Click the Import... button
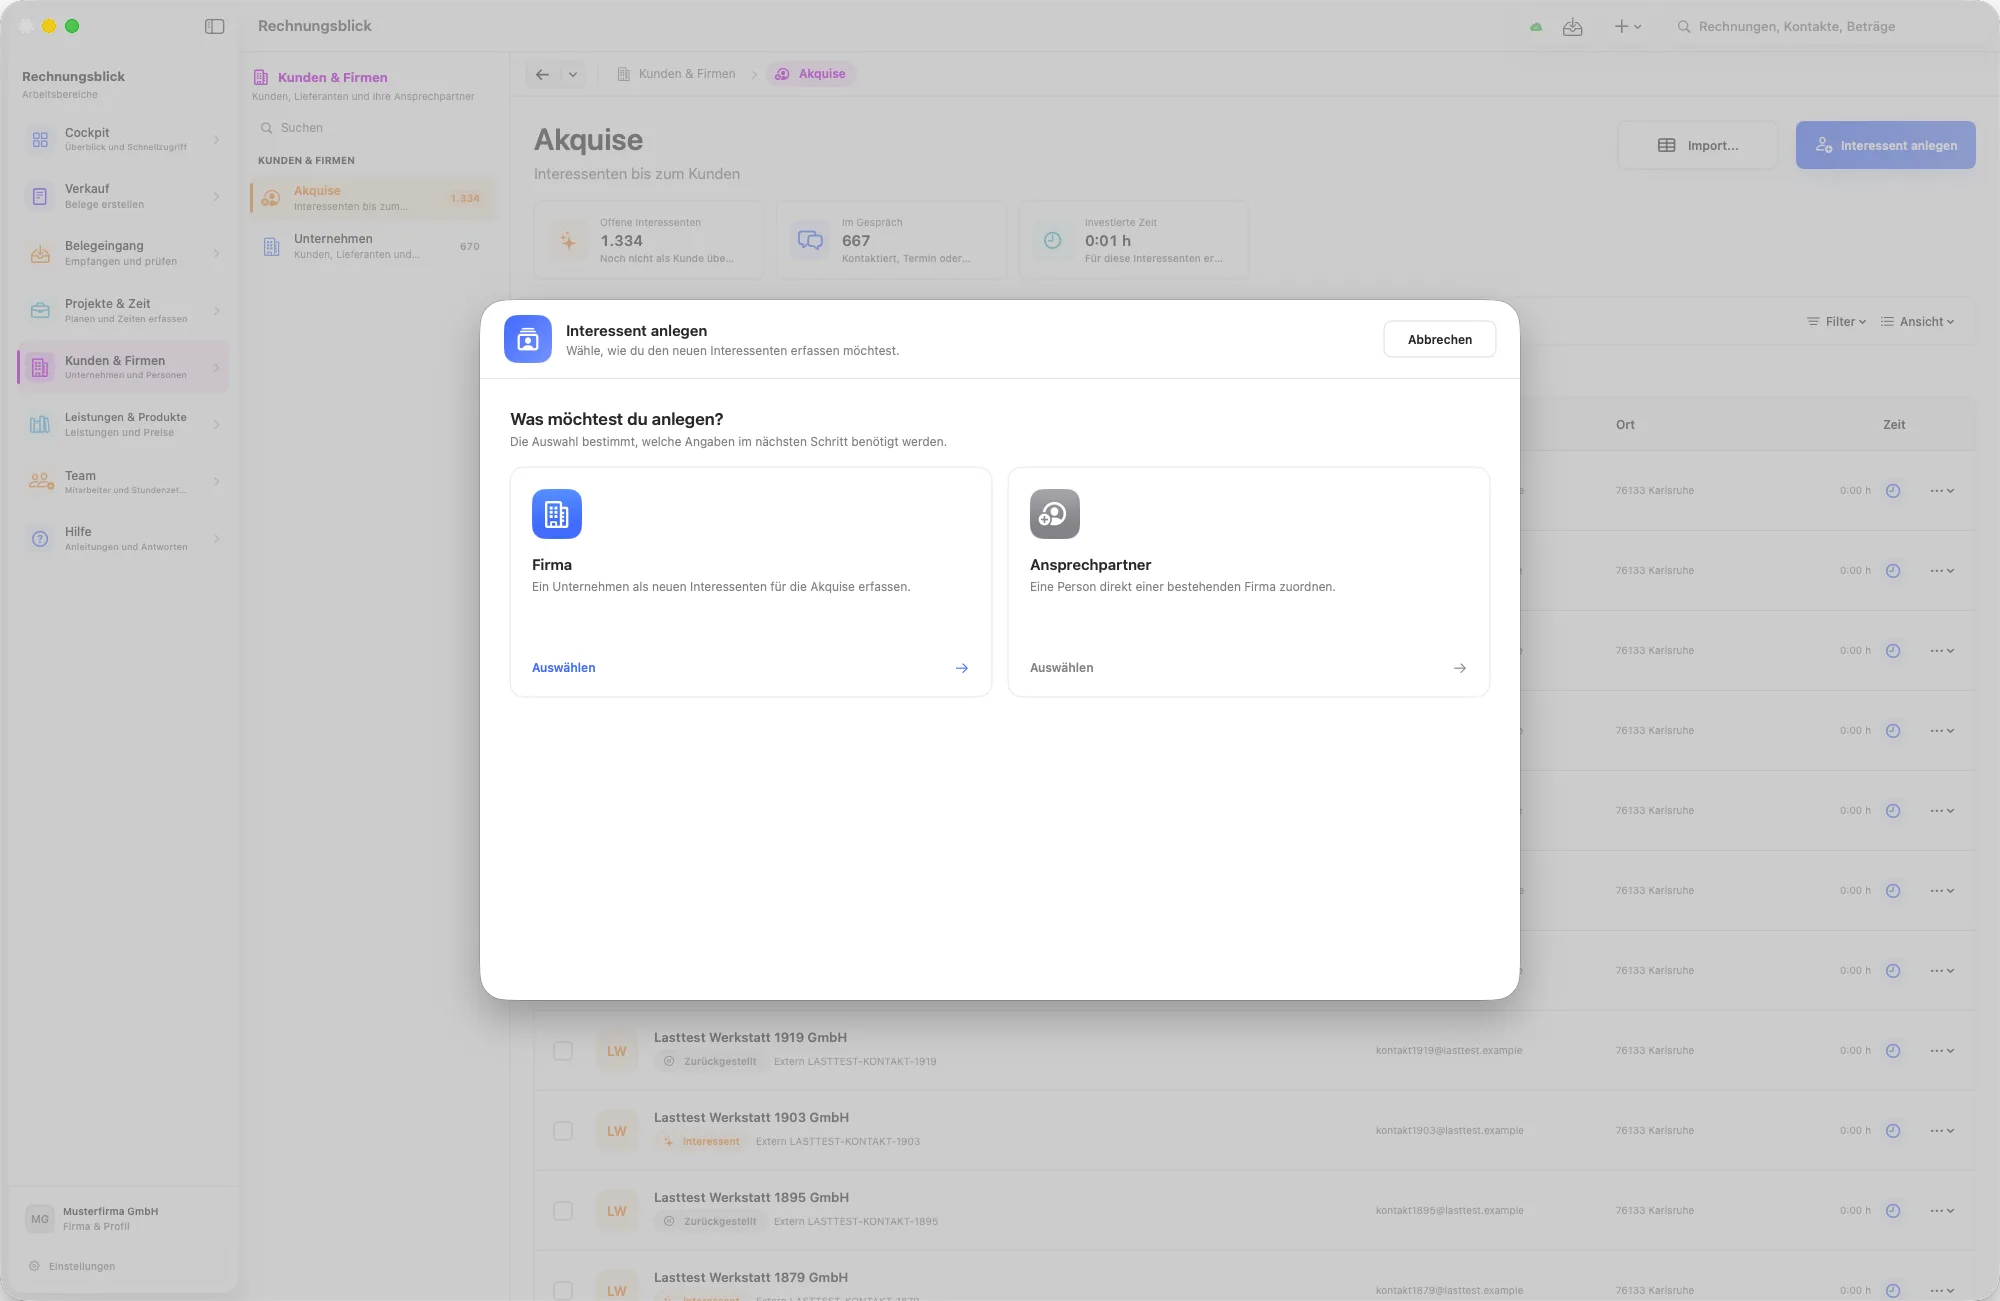 (1697, 145)
